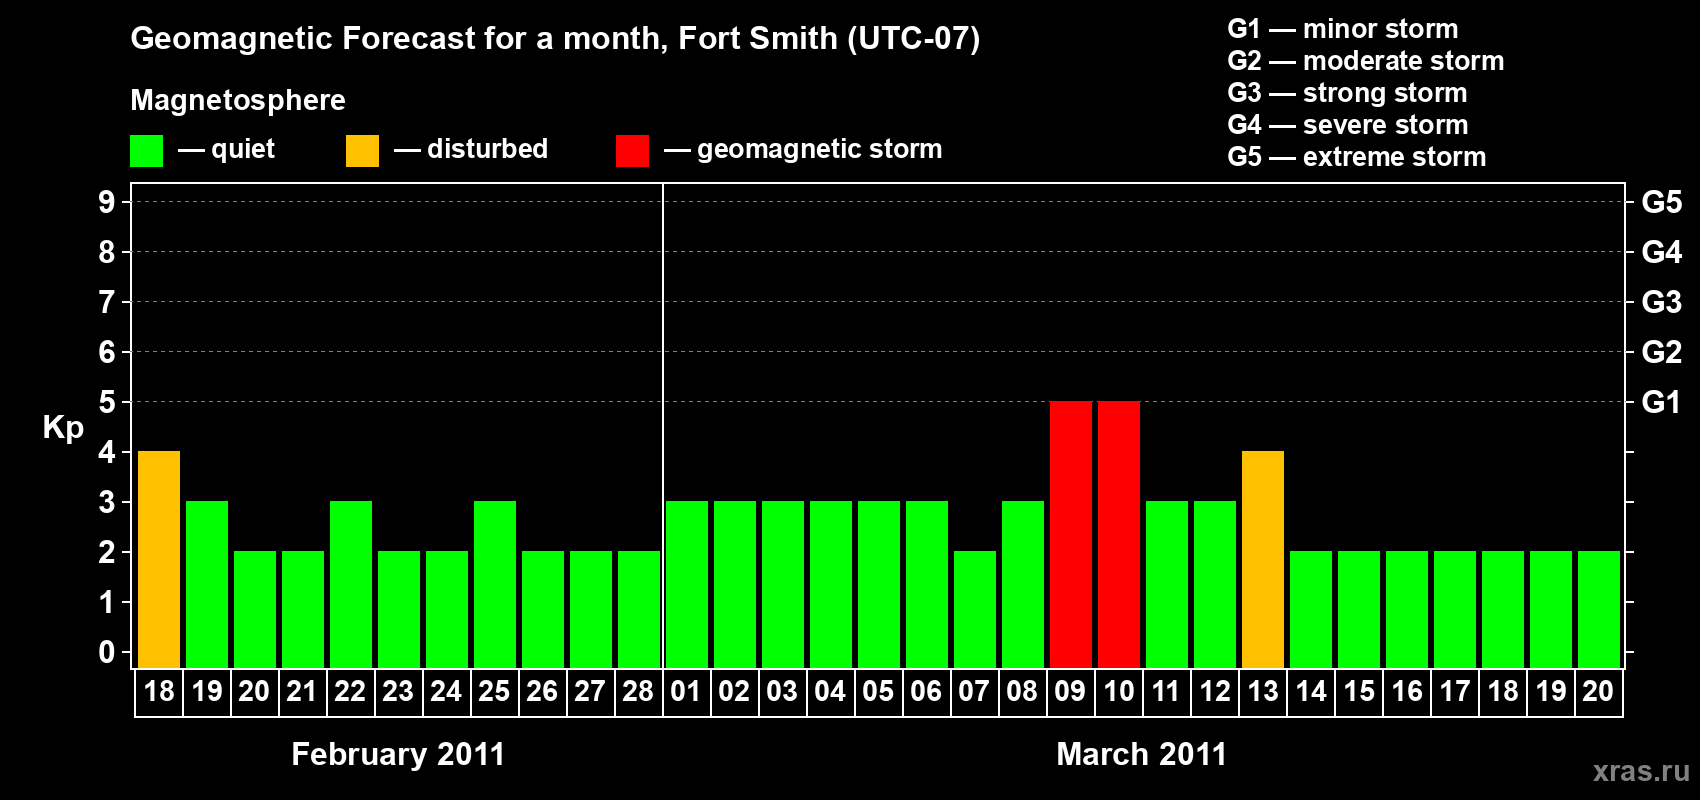The width and height of the screenshot is (1700, 800).
Task: Click the 'March 2011' month label
Action: [x=1141, y=754]
